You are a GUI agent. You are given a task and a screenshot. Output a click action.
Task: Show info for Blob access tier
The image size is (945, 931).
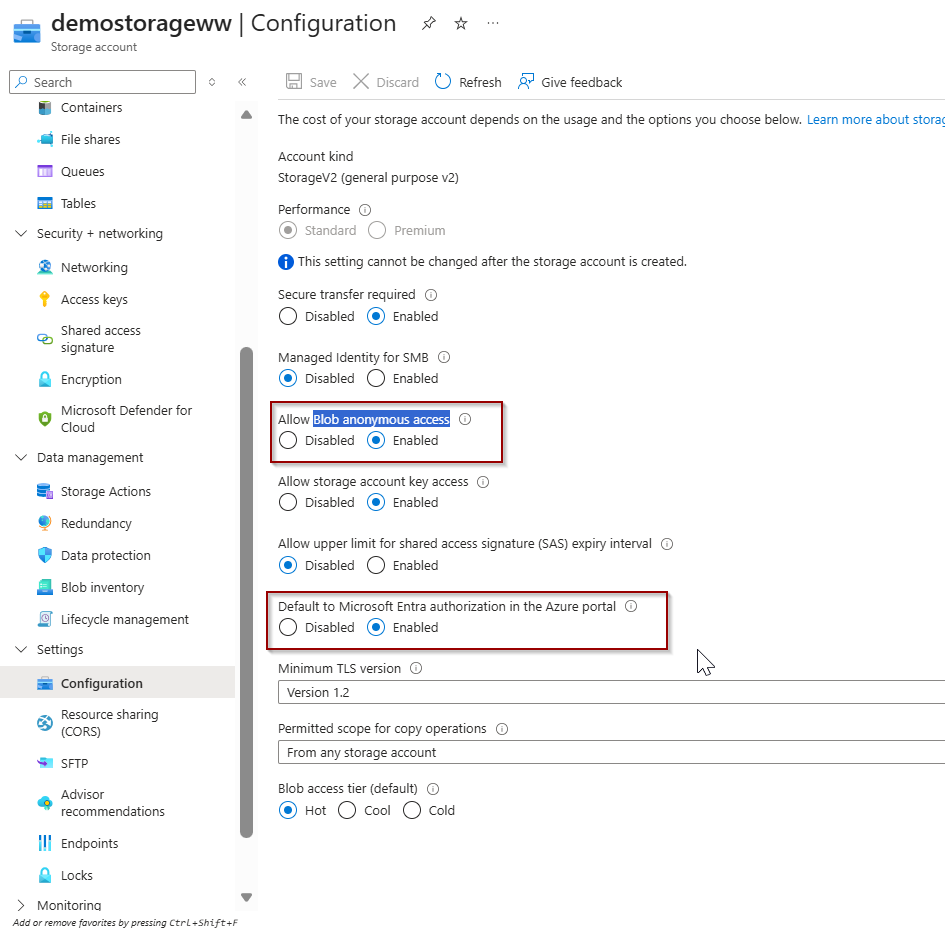point(433,789)
